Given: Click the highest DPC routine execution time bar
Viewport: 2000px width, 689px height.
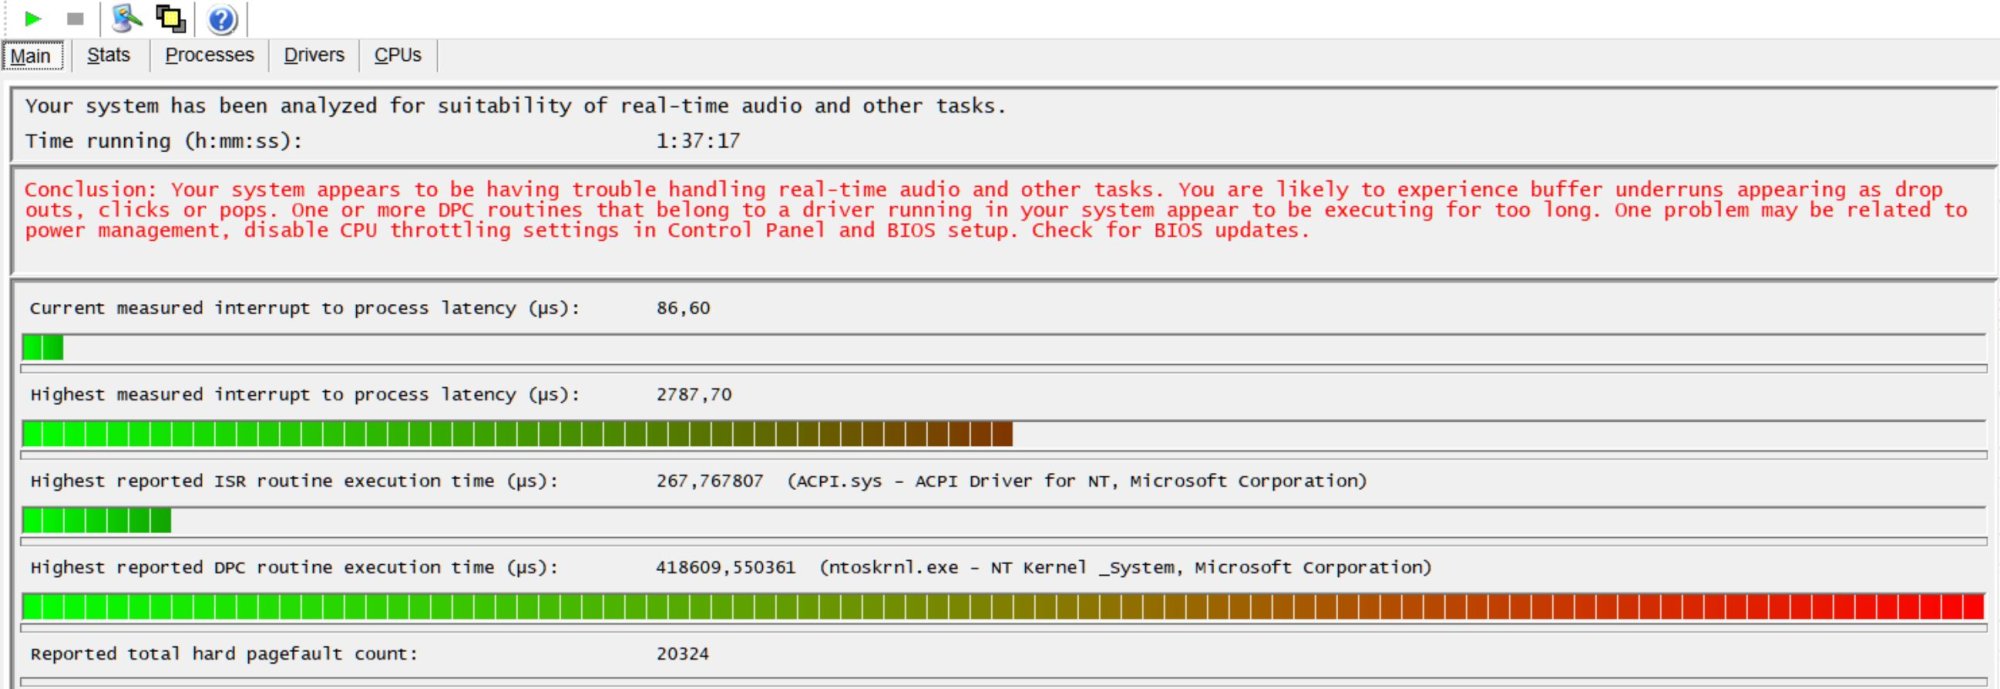Looking at the screenshot, I should (x=1003, y=606).
